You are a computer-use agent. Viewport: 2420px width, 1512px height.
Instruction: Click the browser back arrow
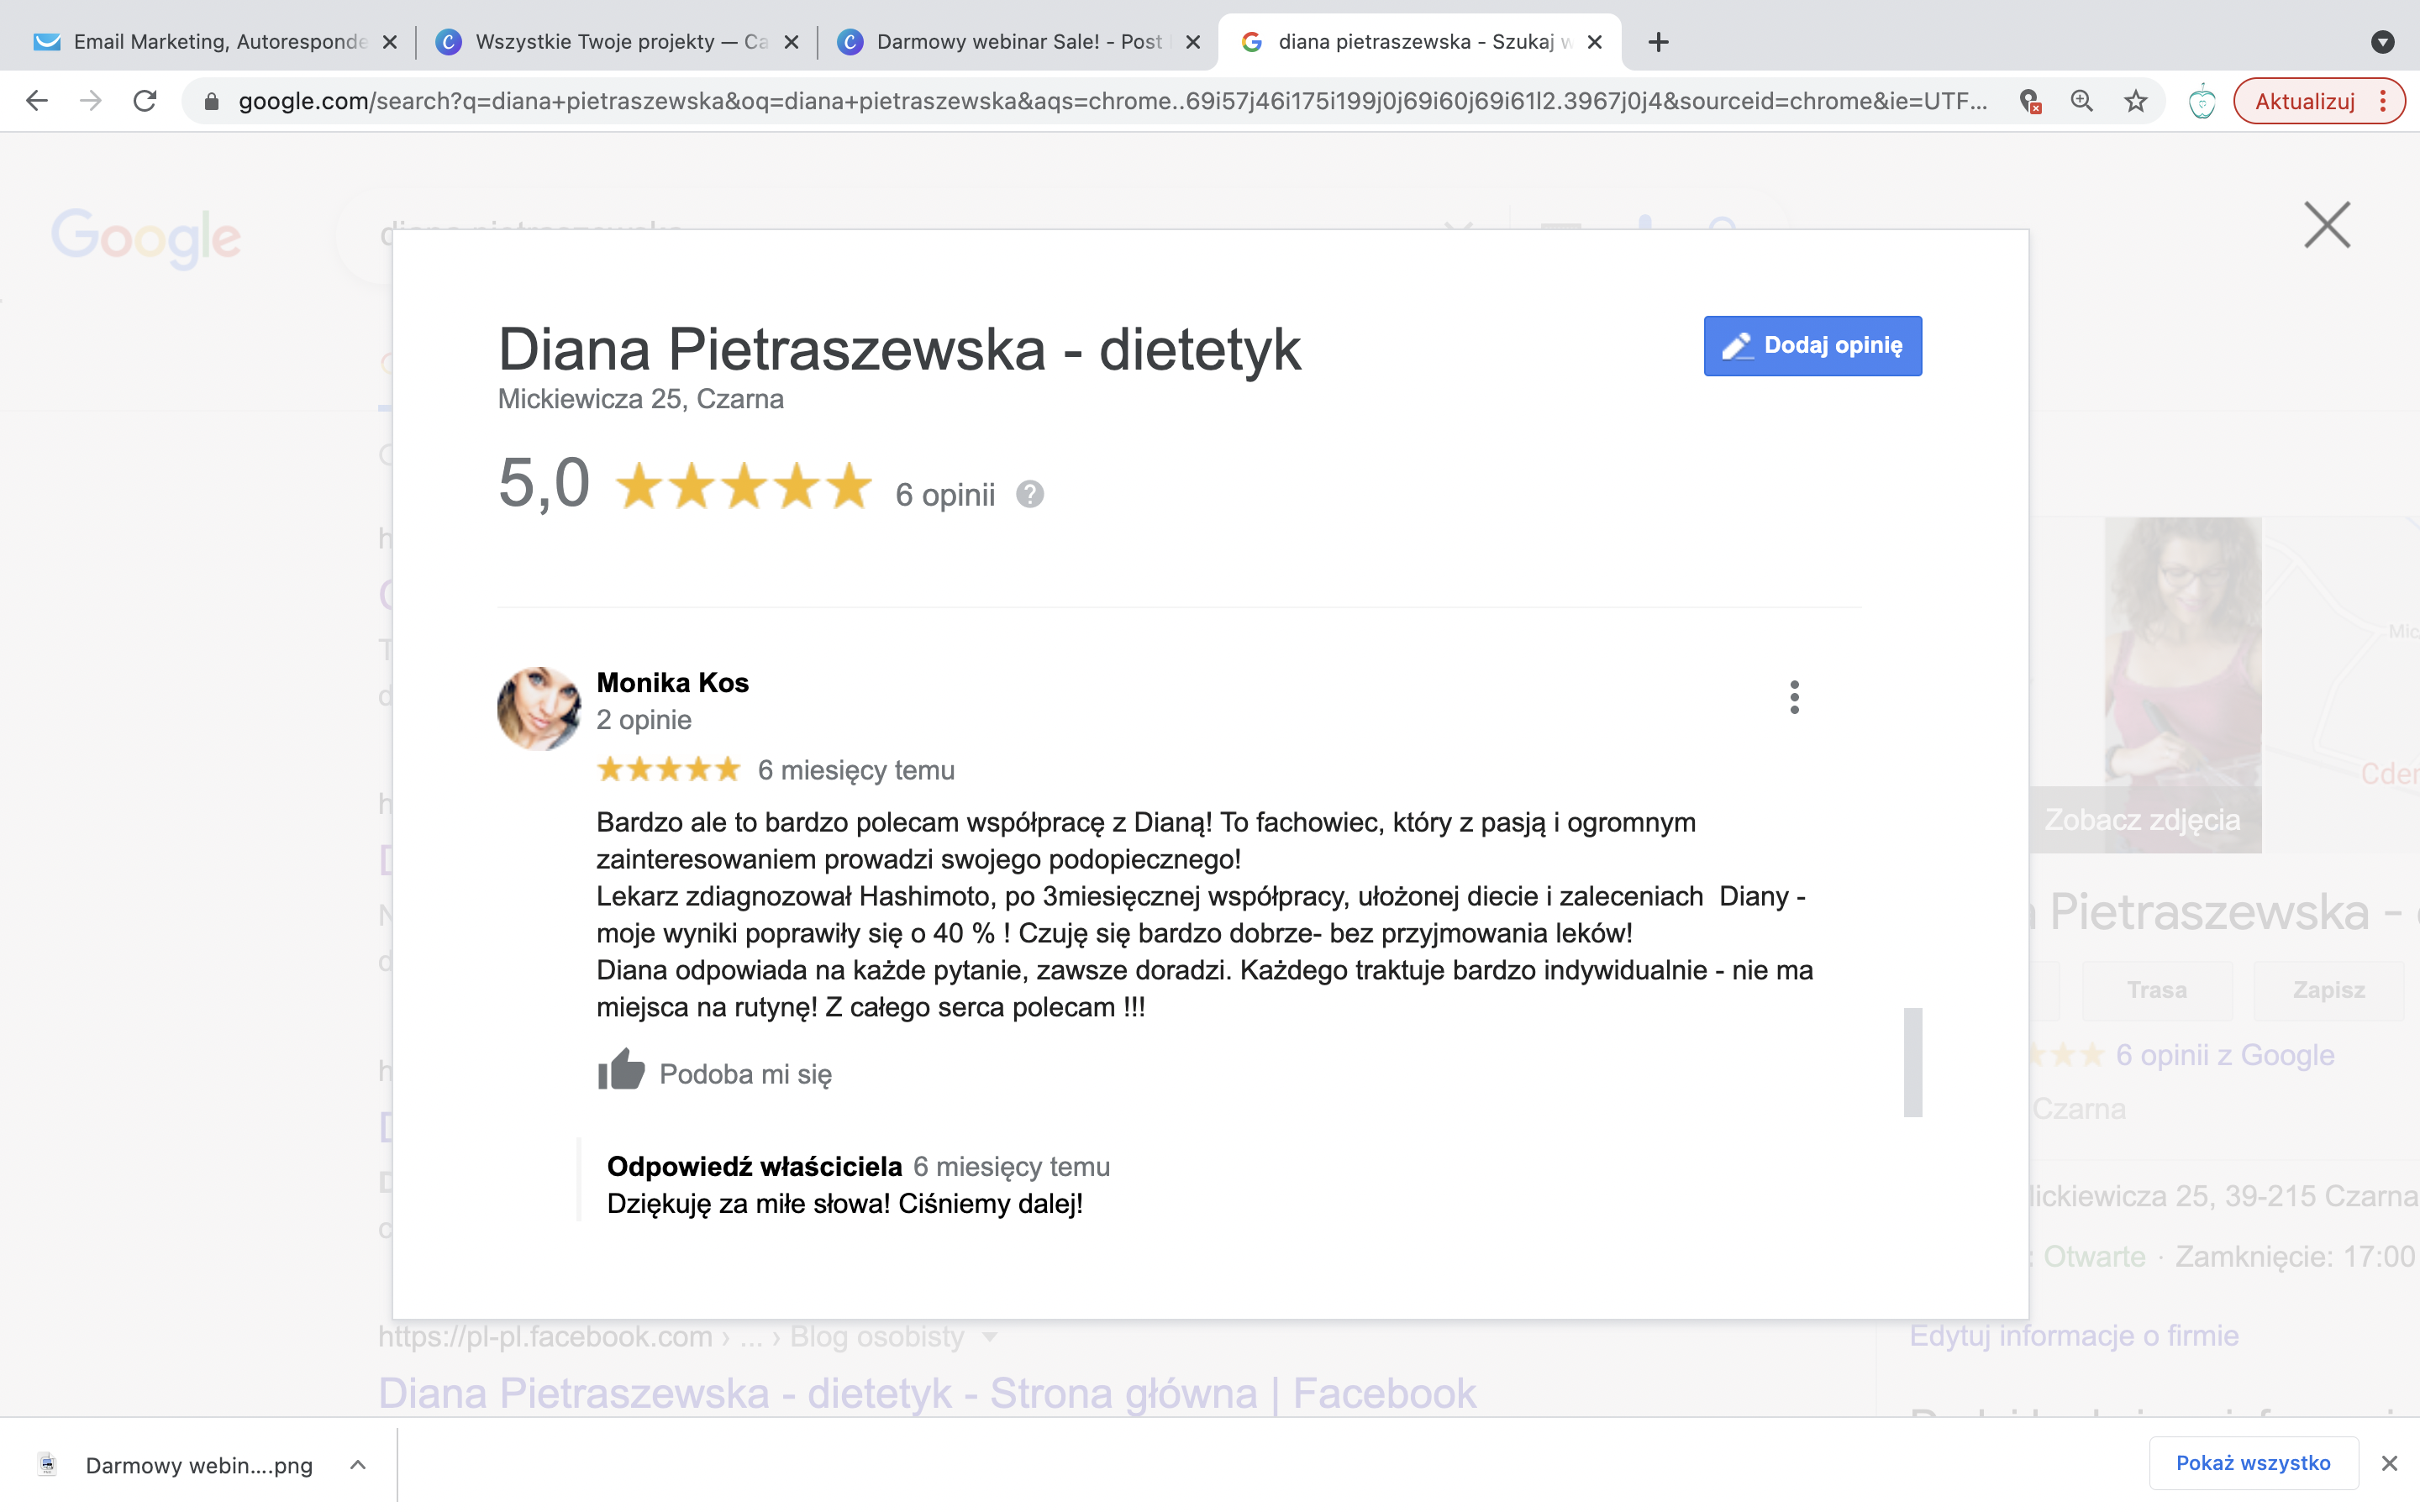37,101
